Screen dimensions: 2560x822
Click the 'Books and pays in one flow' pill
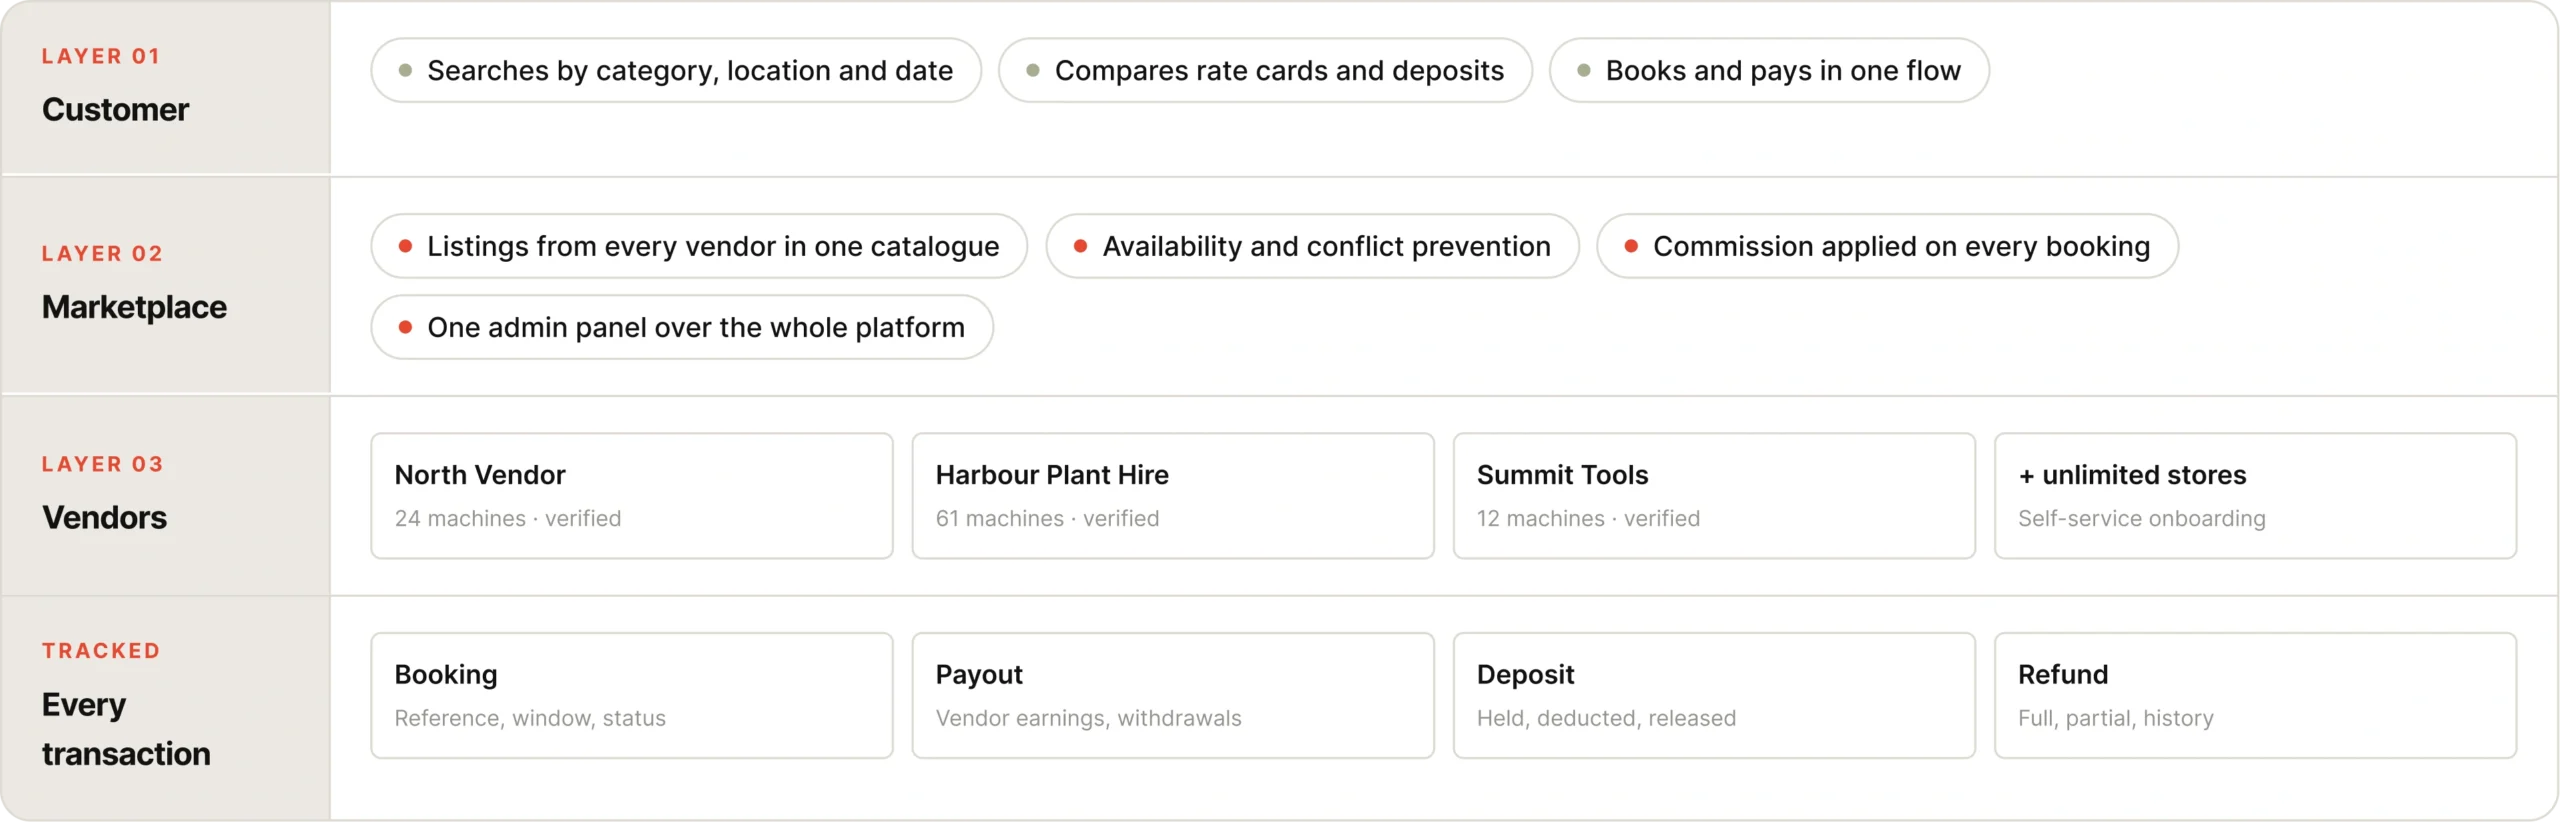point(1769,70)
